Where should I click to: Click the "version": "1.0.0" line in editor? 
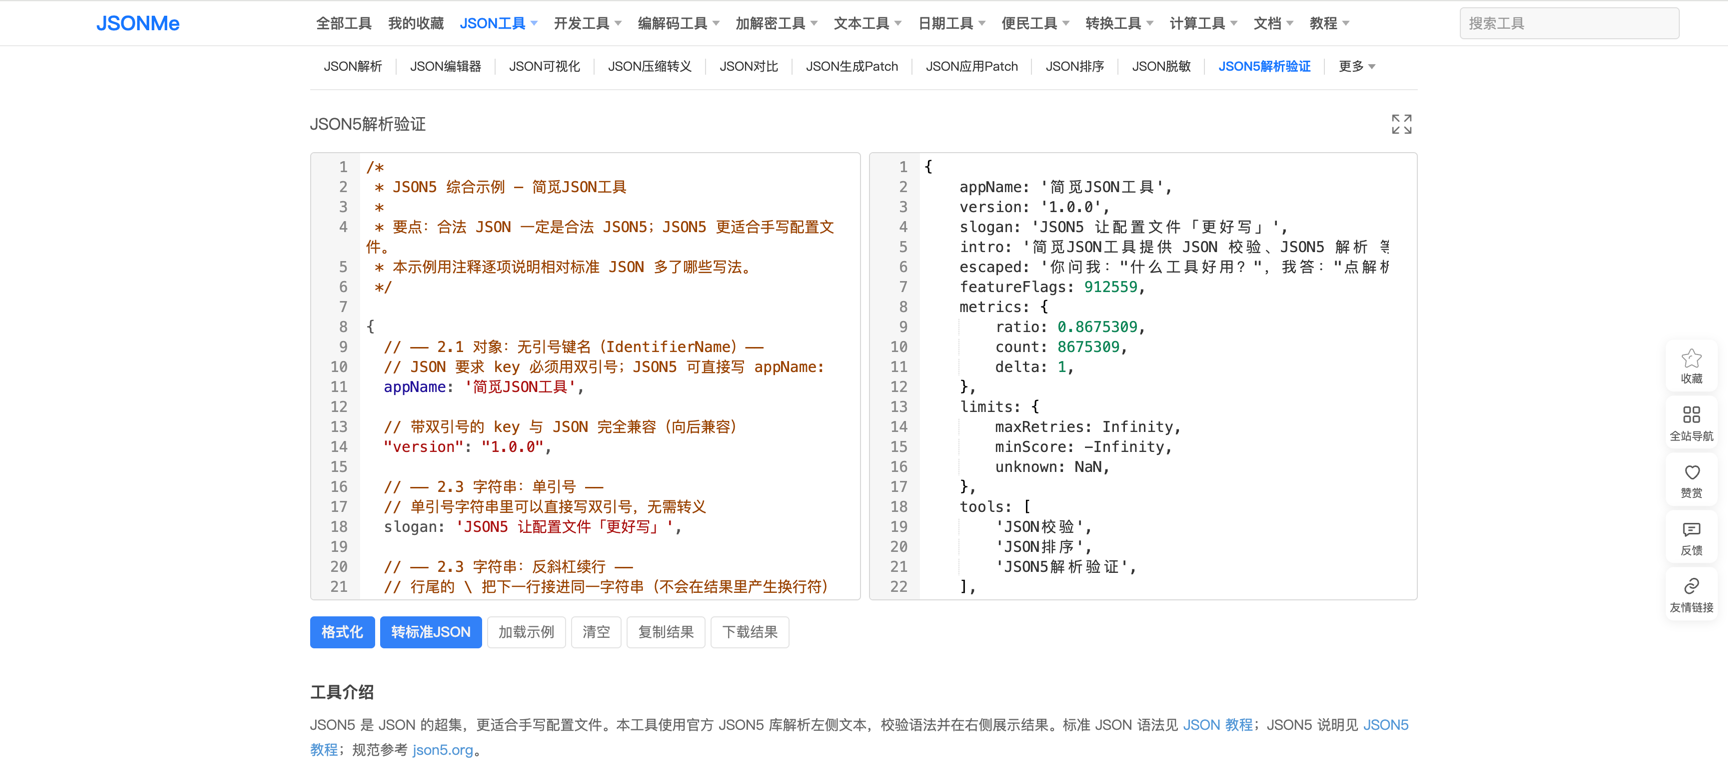(468, 447)
